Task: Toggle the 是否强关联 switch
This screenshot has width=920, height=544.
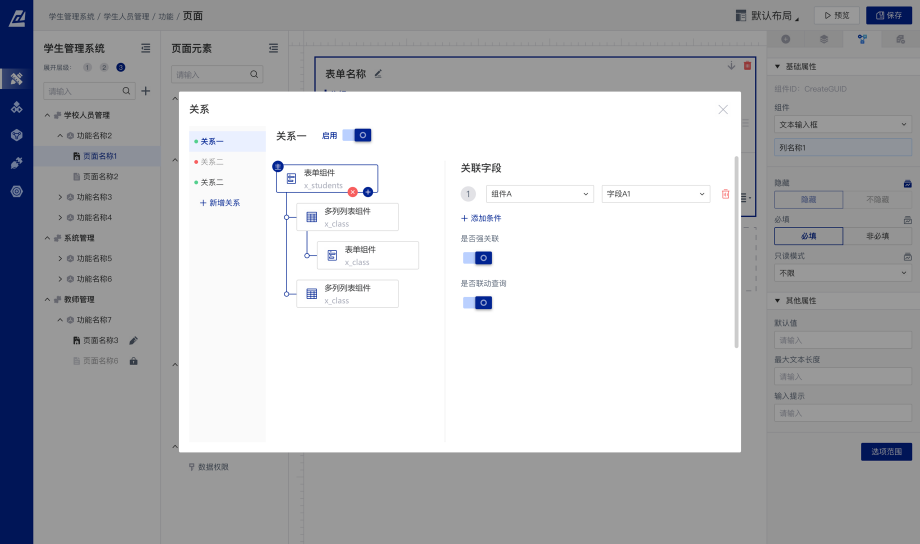Action: click(x=477, y=257)
